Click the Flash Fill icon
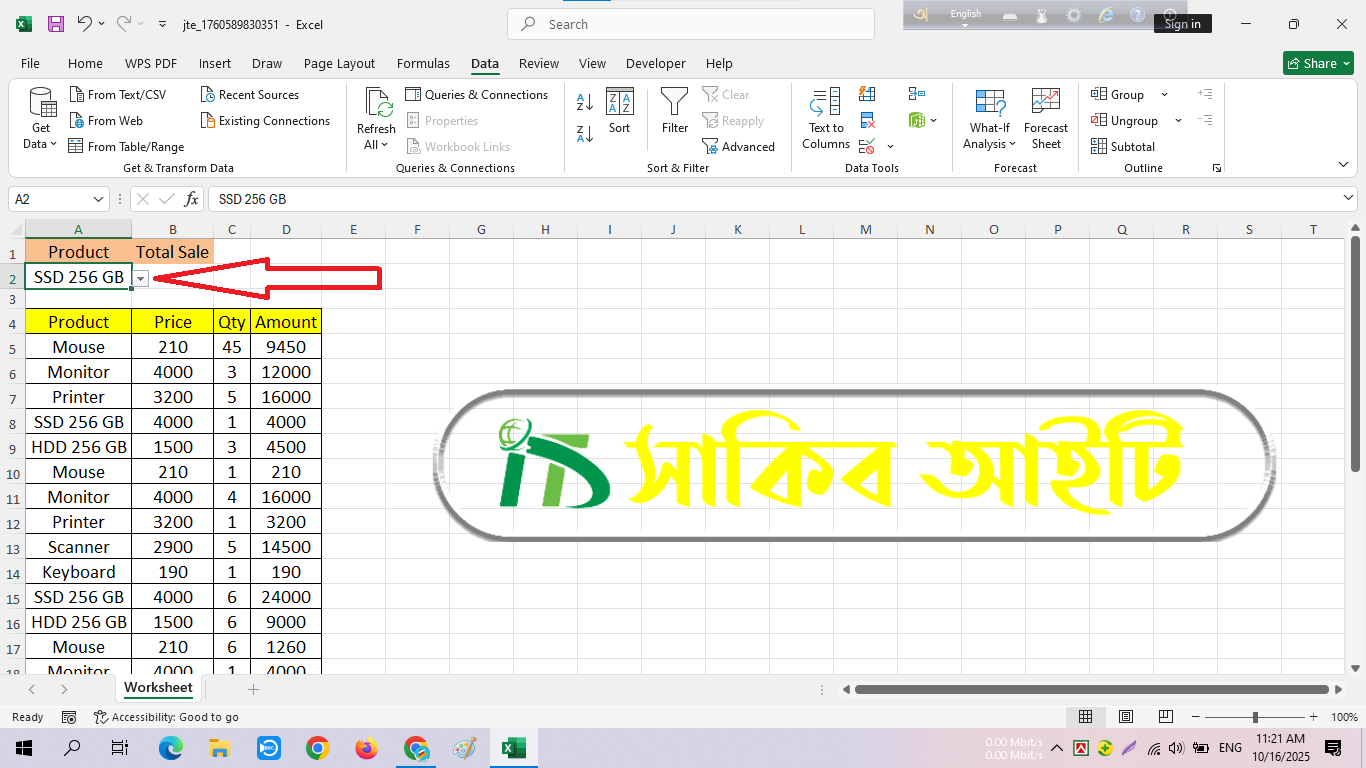 (x=867, y=94)
